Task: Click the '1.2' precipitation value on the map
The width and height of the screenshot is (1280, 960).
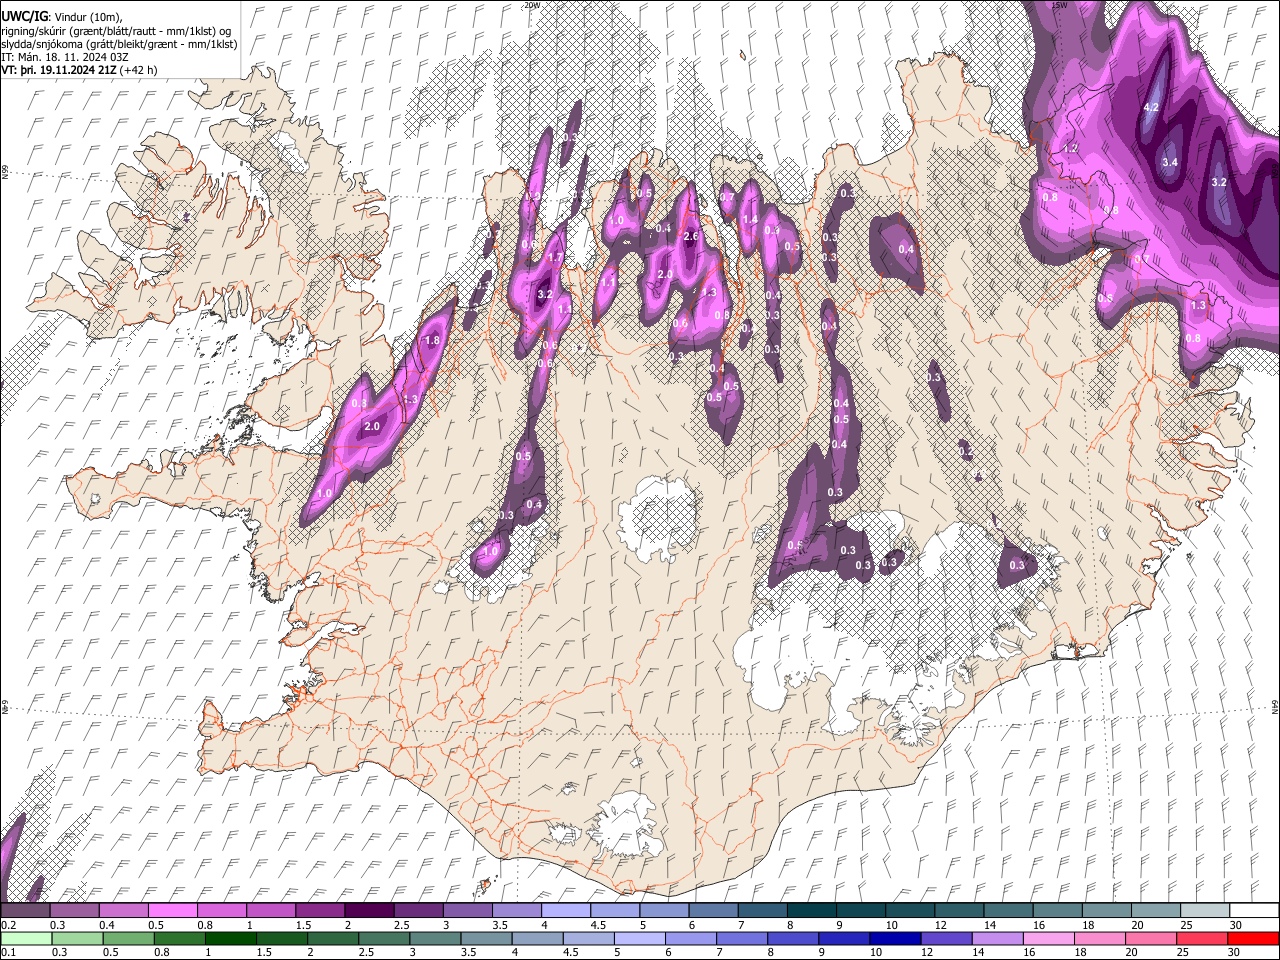Action: point(1070,148)
